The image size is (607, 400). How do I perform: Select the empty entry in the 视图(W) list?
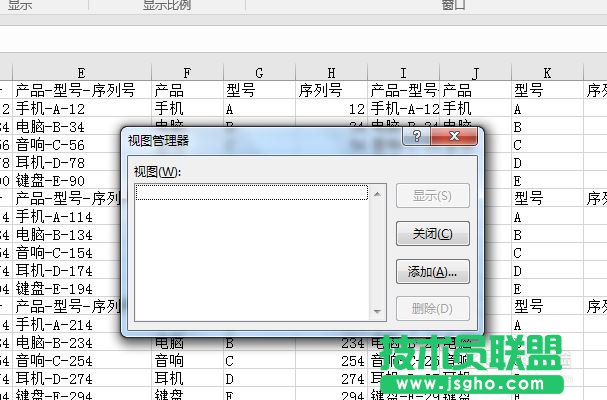252,192
